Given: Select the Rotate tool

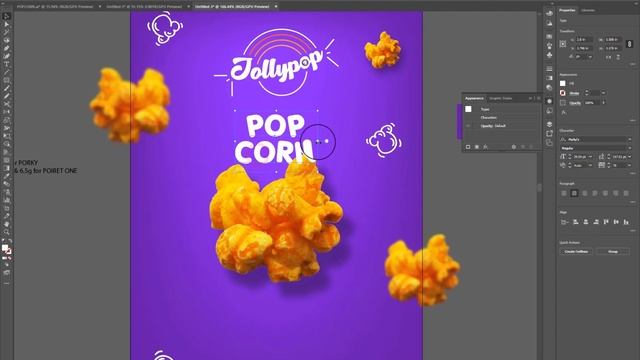Looking at the screenshot, I should point(7,112).
